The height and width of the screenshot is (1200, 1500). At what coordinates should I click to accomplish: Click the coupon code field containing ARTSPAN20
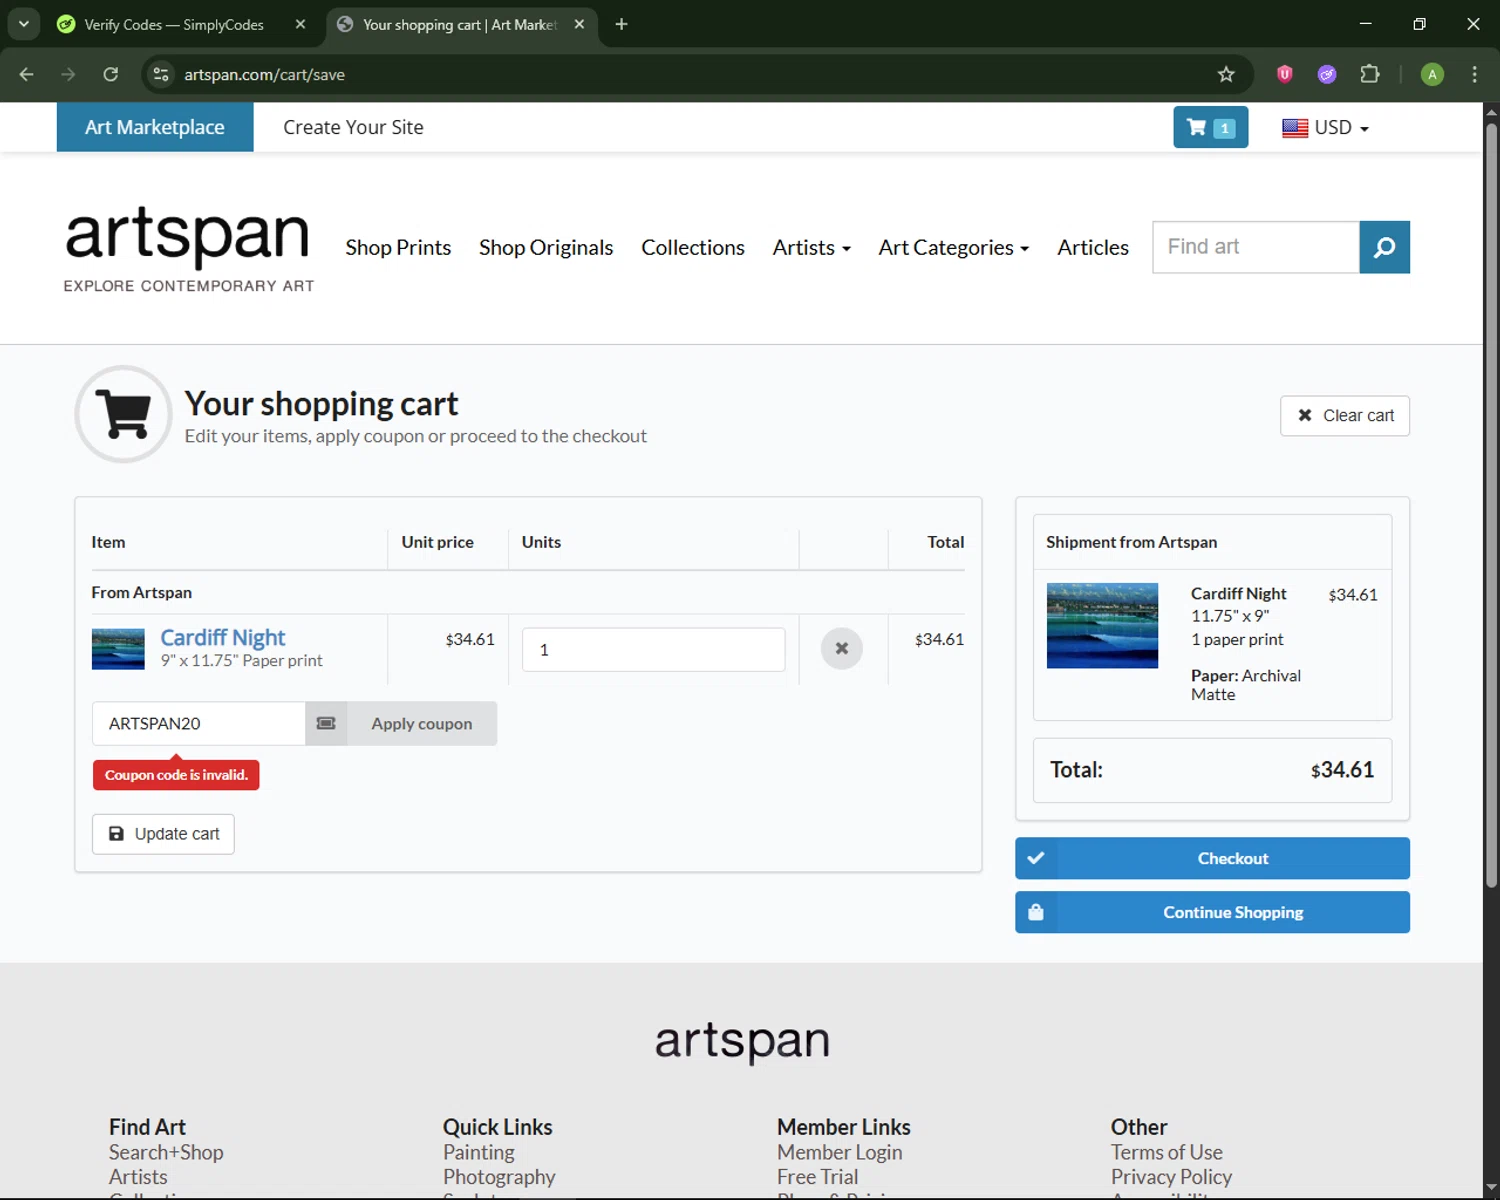point(199,723)
